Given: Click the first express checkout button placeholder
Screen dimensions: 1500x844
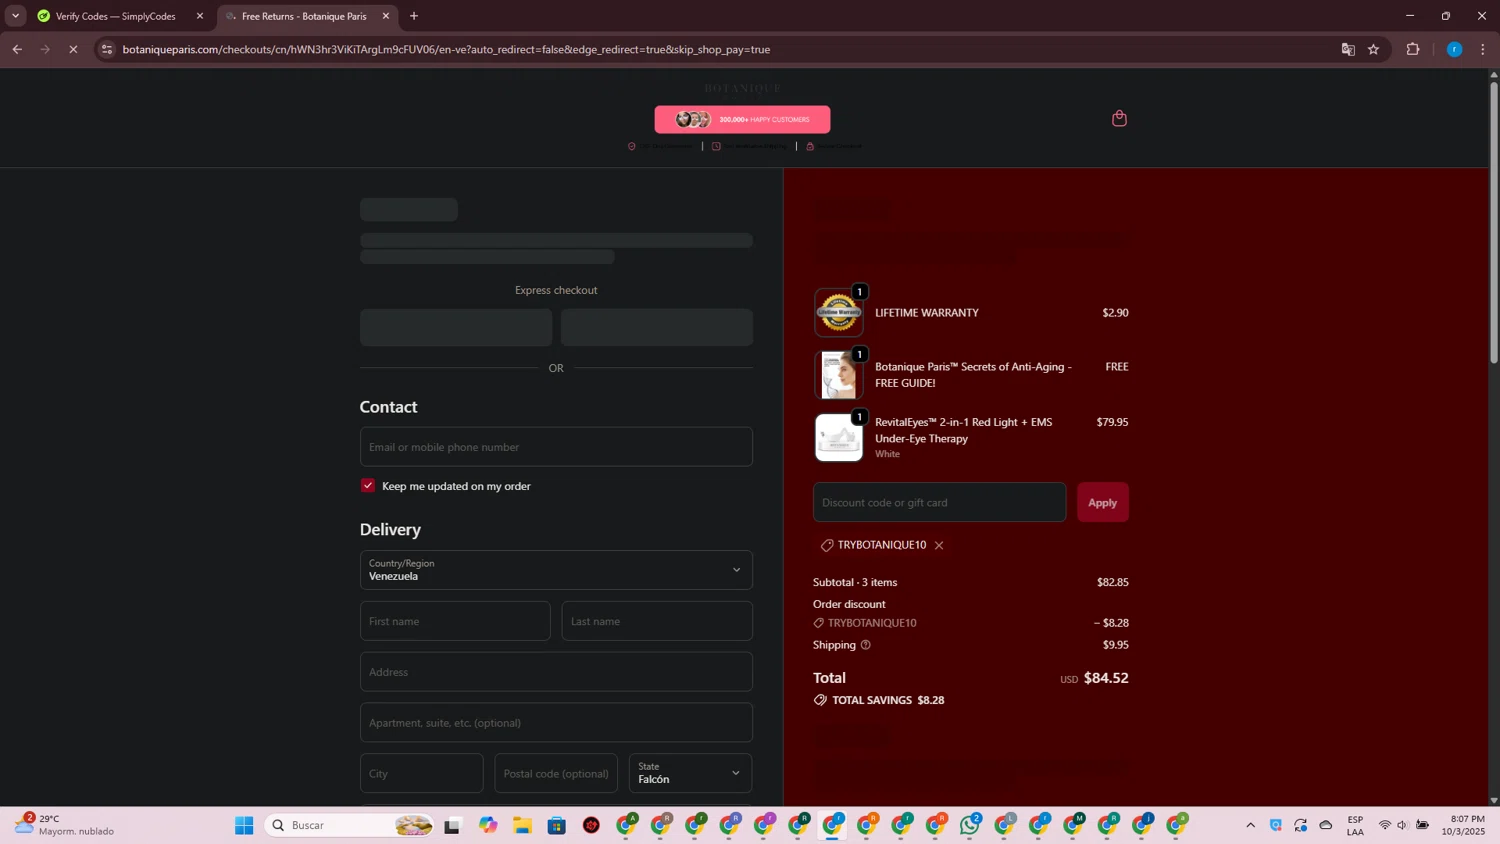Looking at the screenshot, I should pos(456,327).
